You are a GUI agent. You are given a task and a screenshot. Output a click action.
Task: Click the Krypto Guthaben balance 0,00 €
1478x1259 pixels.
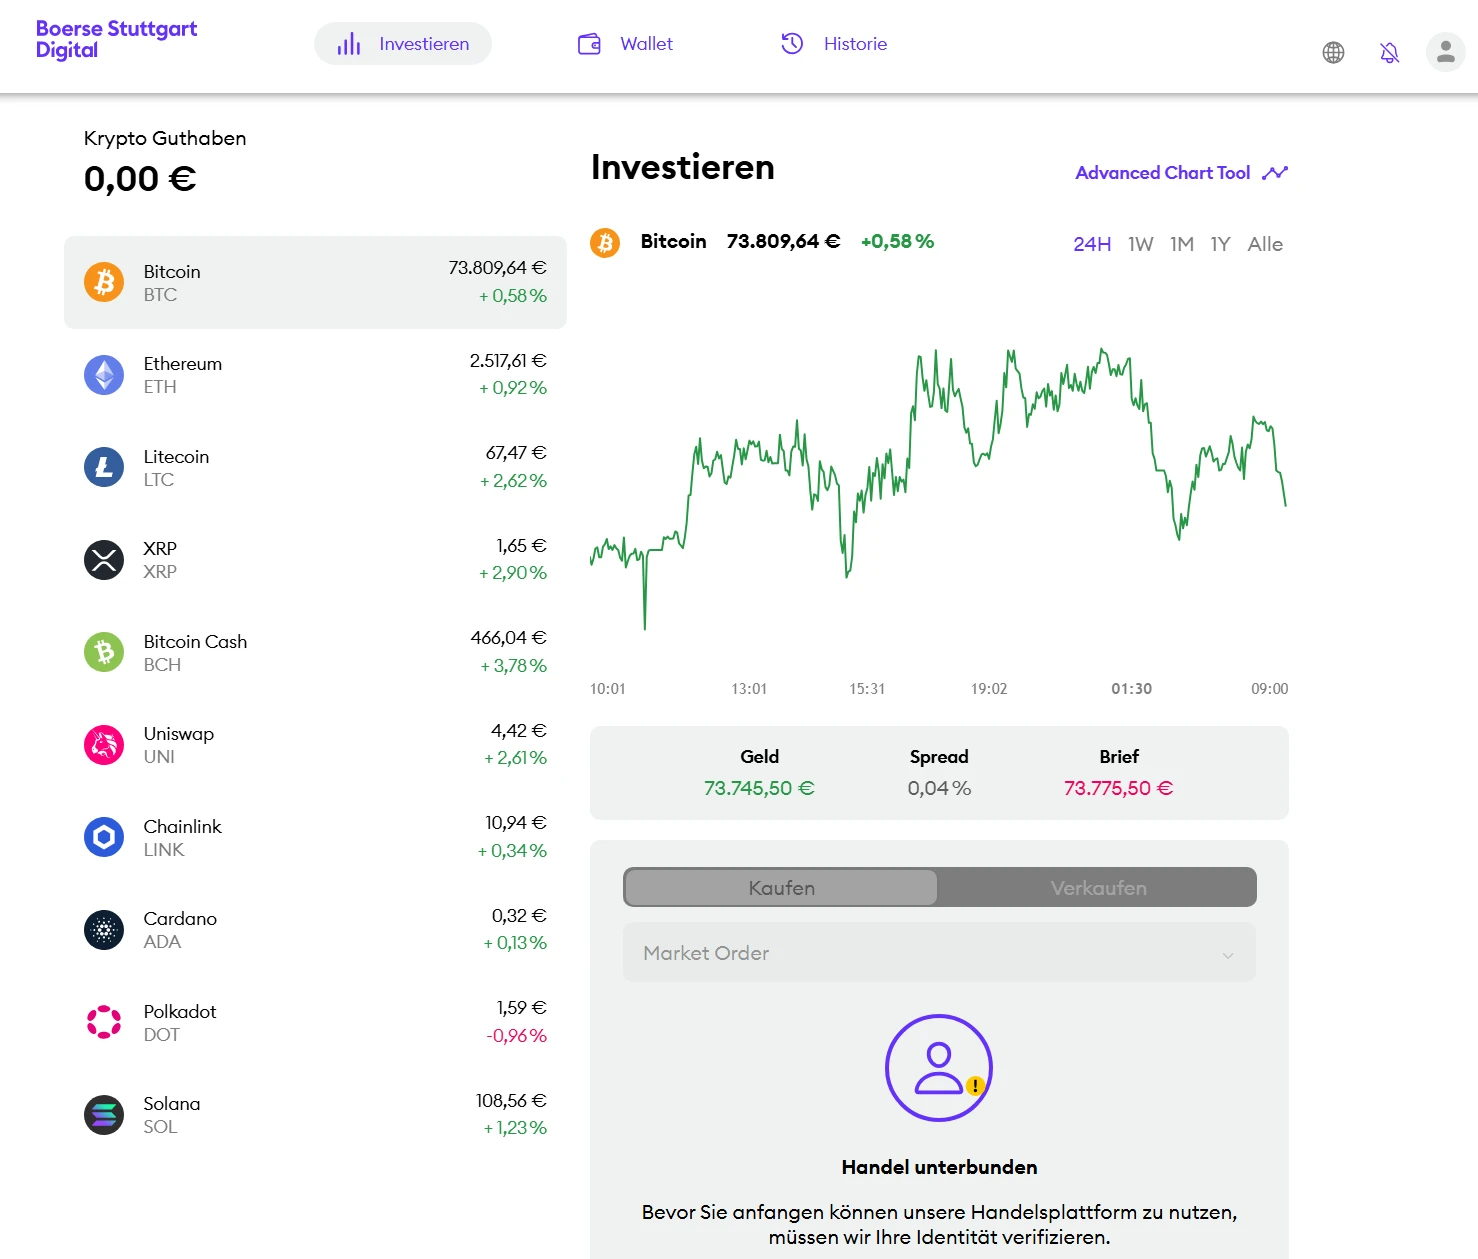click(x=140, y=179)
